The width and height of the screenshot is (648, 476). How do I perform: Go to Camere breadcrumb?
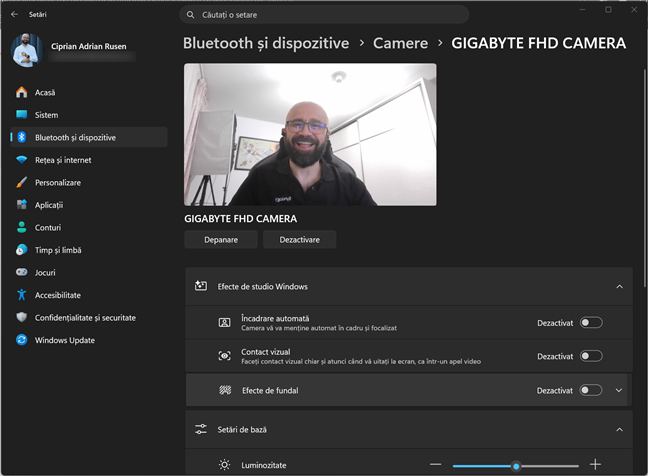click(400, 43)
